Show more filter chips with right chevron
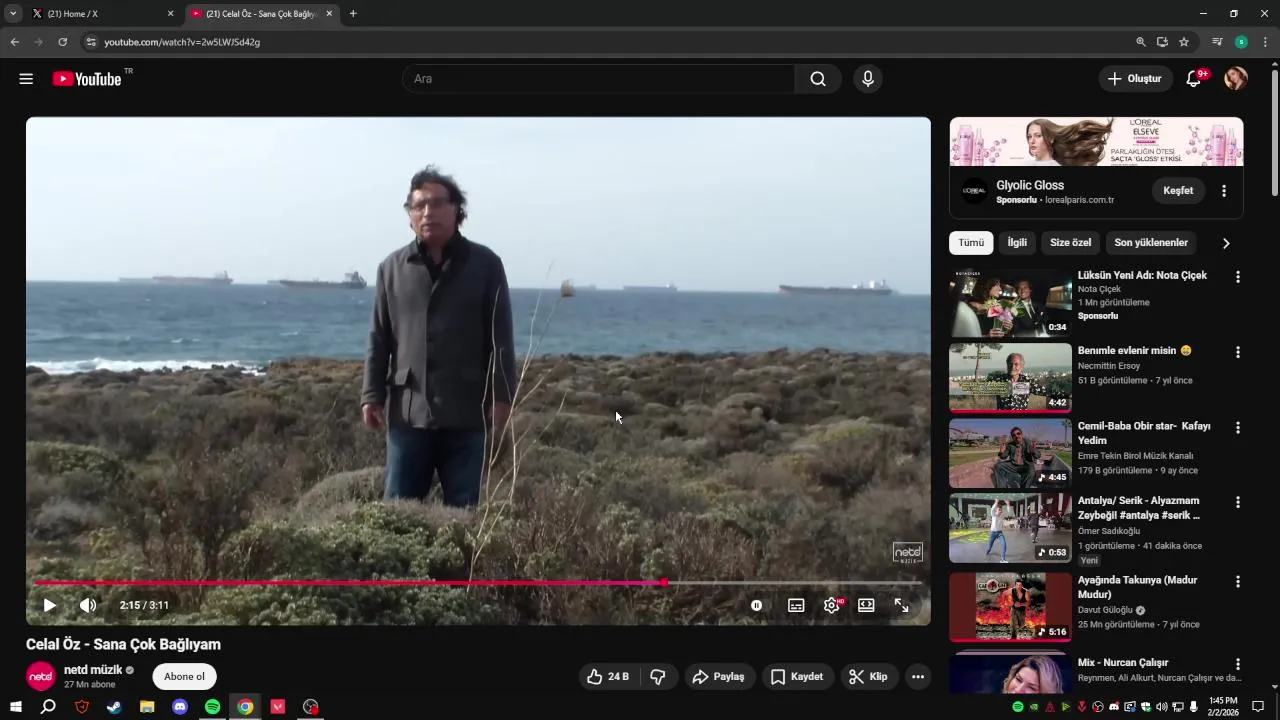 1226,243
